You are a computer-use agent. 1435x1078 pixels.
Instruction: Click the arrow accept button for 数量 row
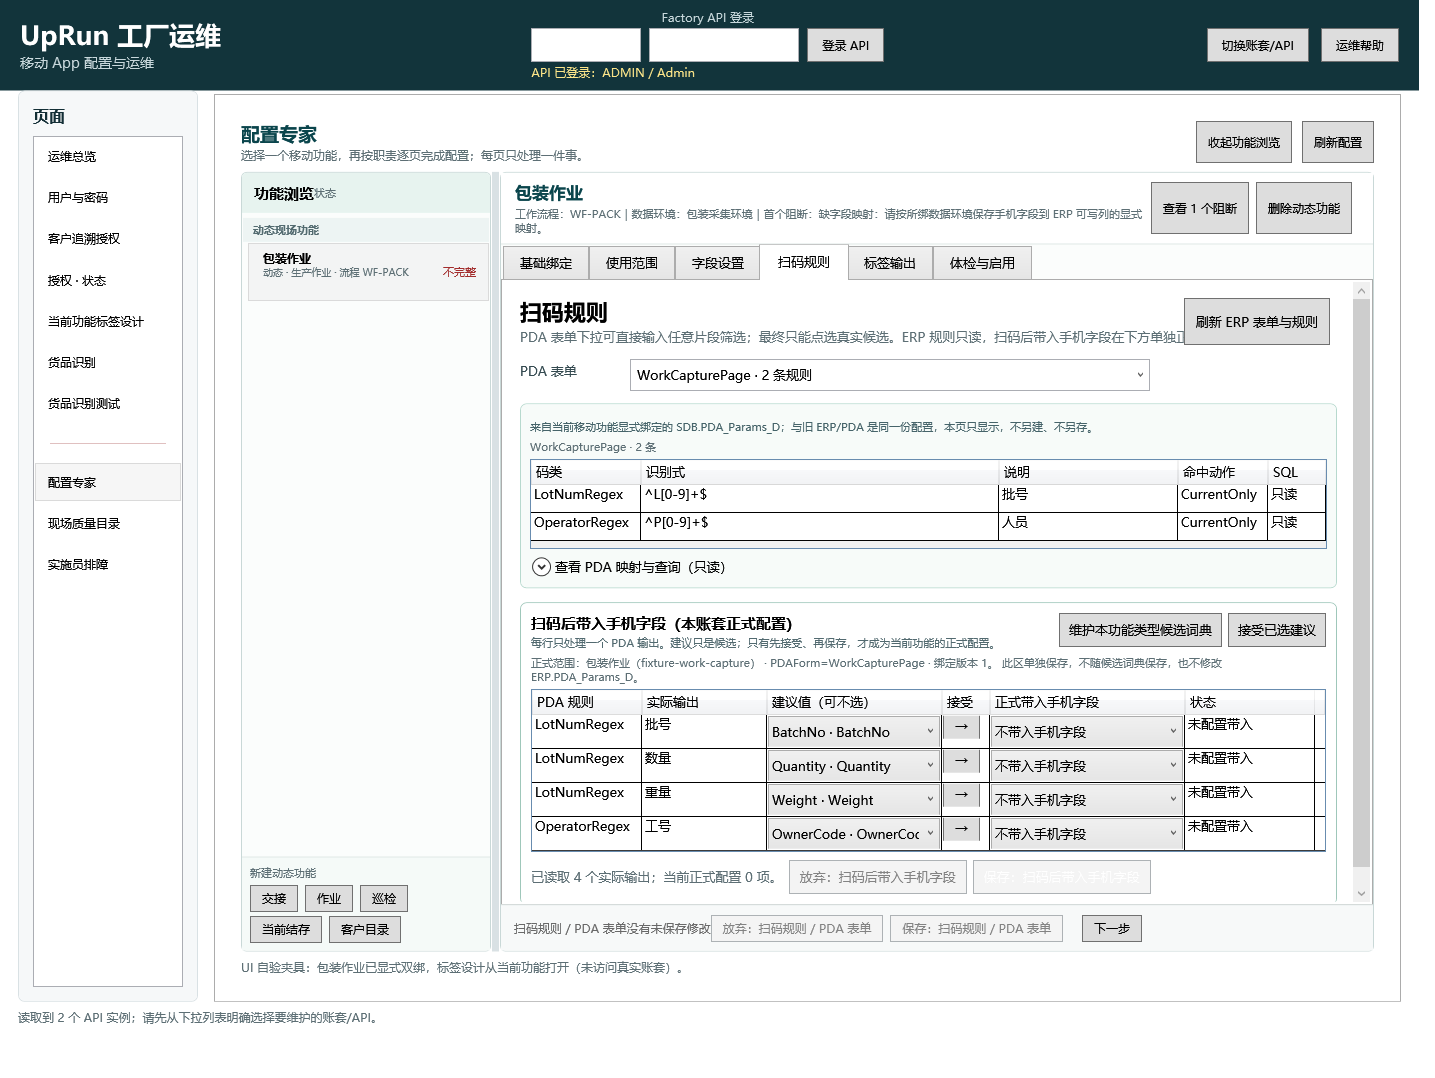961,761
